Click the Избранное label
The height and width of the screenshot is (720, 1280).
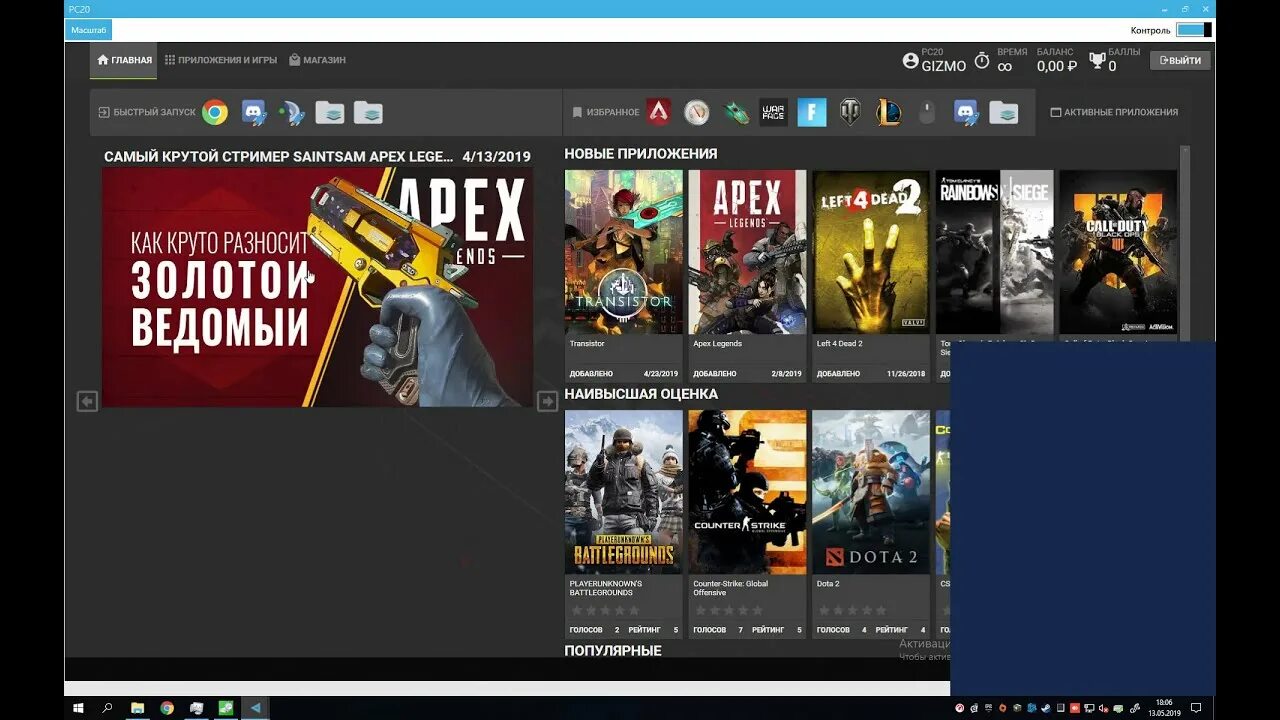tap(606, 112)
